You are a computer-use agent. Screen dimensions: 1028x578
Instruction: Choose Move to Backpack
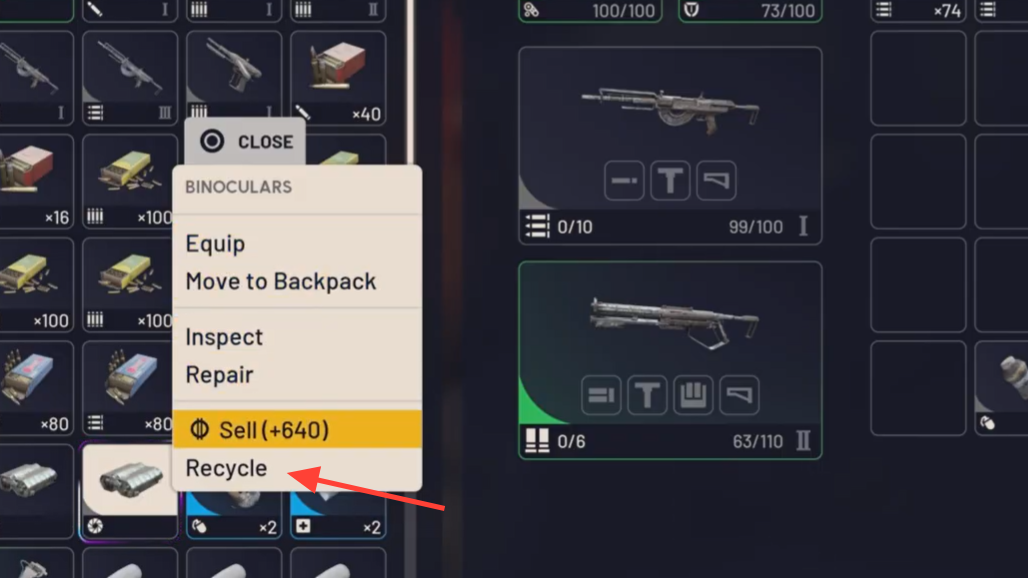pyautogui.click(x=281, y=282)
